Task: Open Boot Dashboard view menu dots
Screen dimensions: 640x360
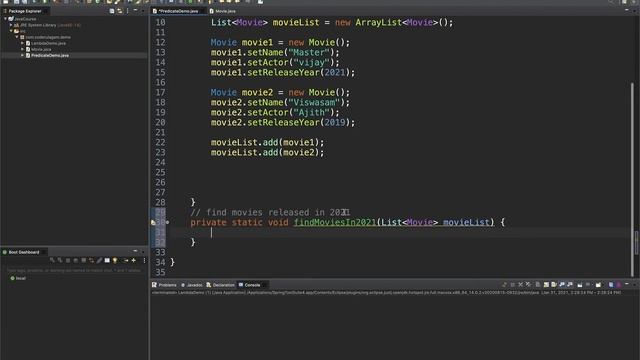Action: [144, 260]
